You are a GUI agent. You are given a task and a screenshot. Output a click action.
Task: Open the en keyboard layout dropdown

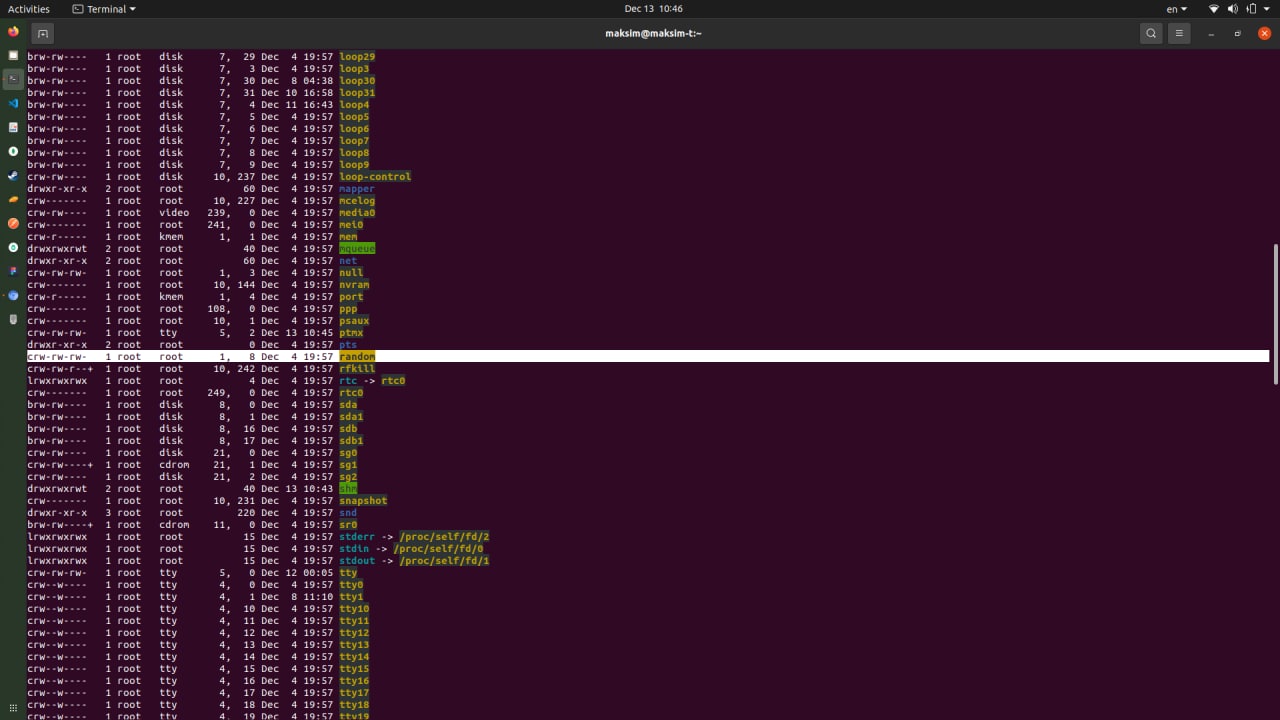tap(1177, 9)
